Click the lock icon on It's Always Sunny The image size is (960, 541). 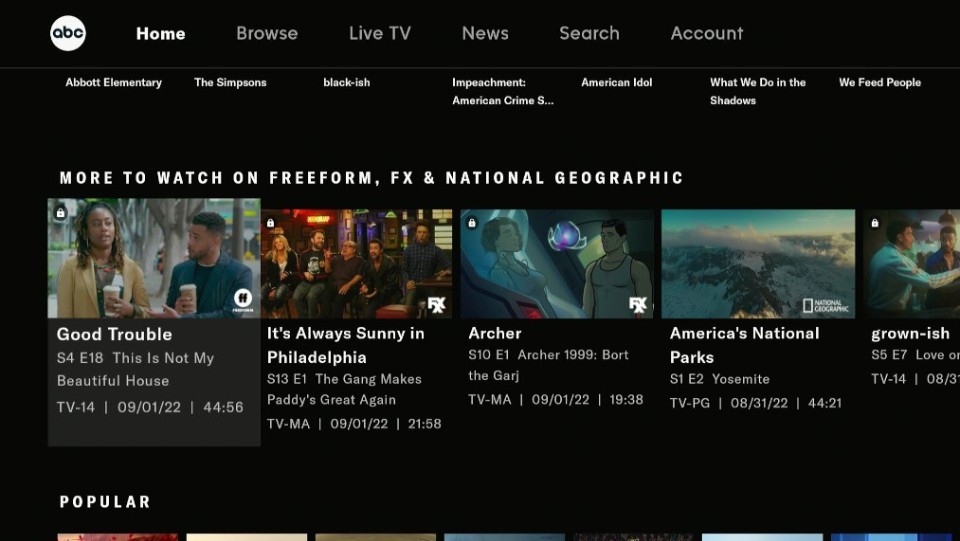tap(271, 223)
